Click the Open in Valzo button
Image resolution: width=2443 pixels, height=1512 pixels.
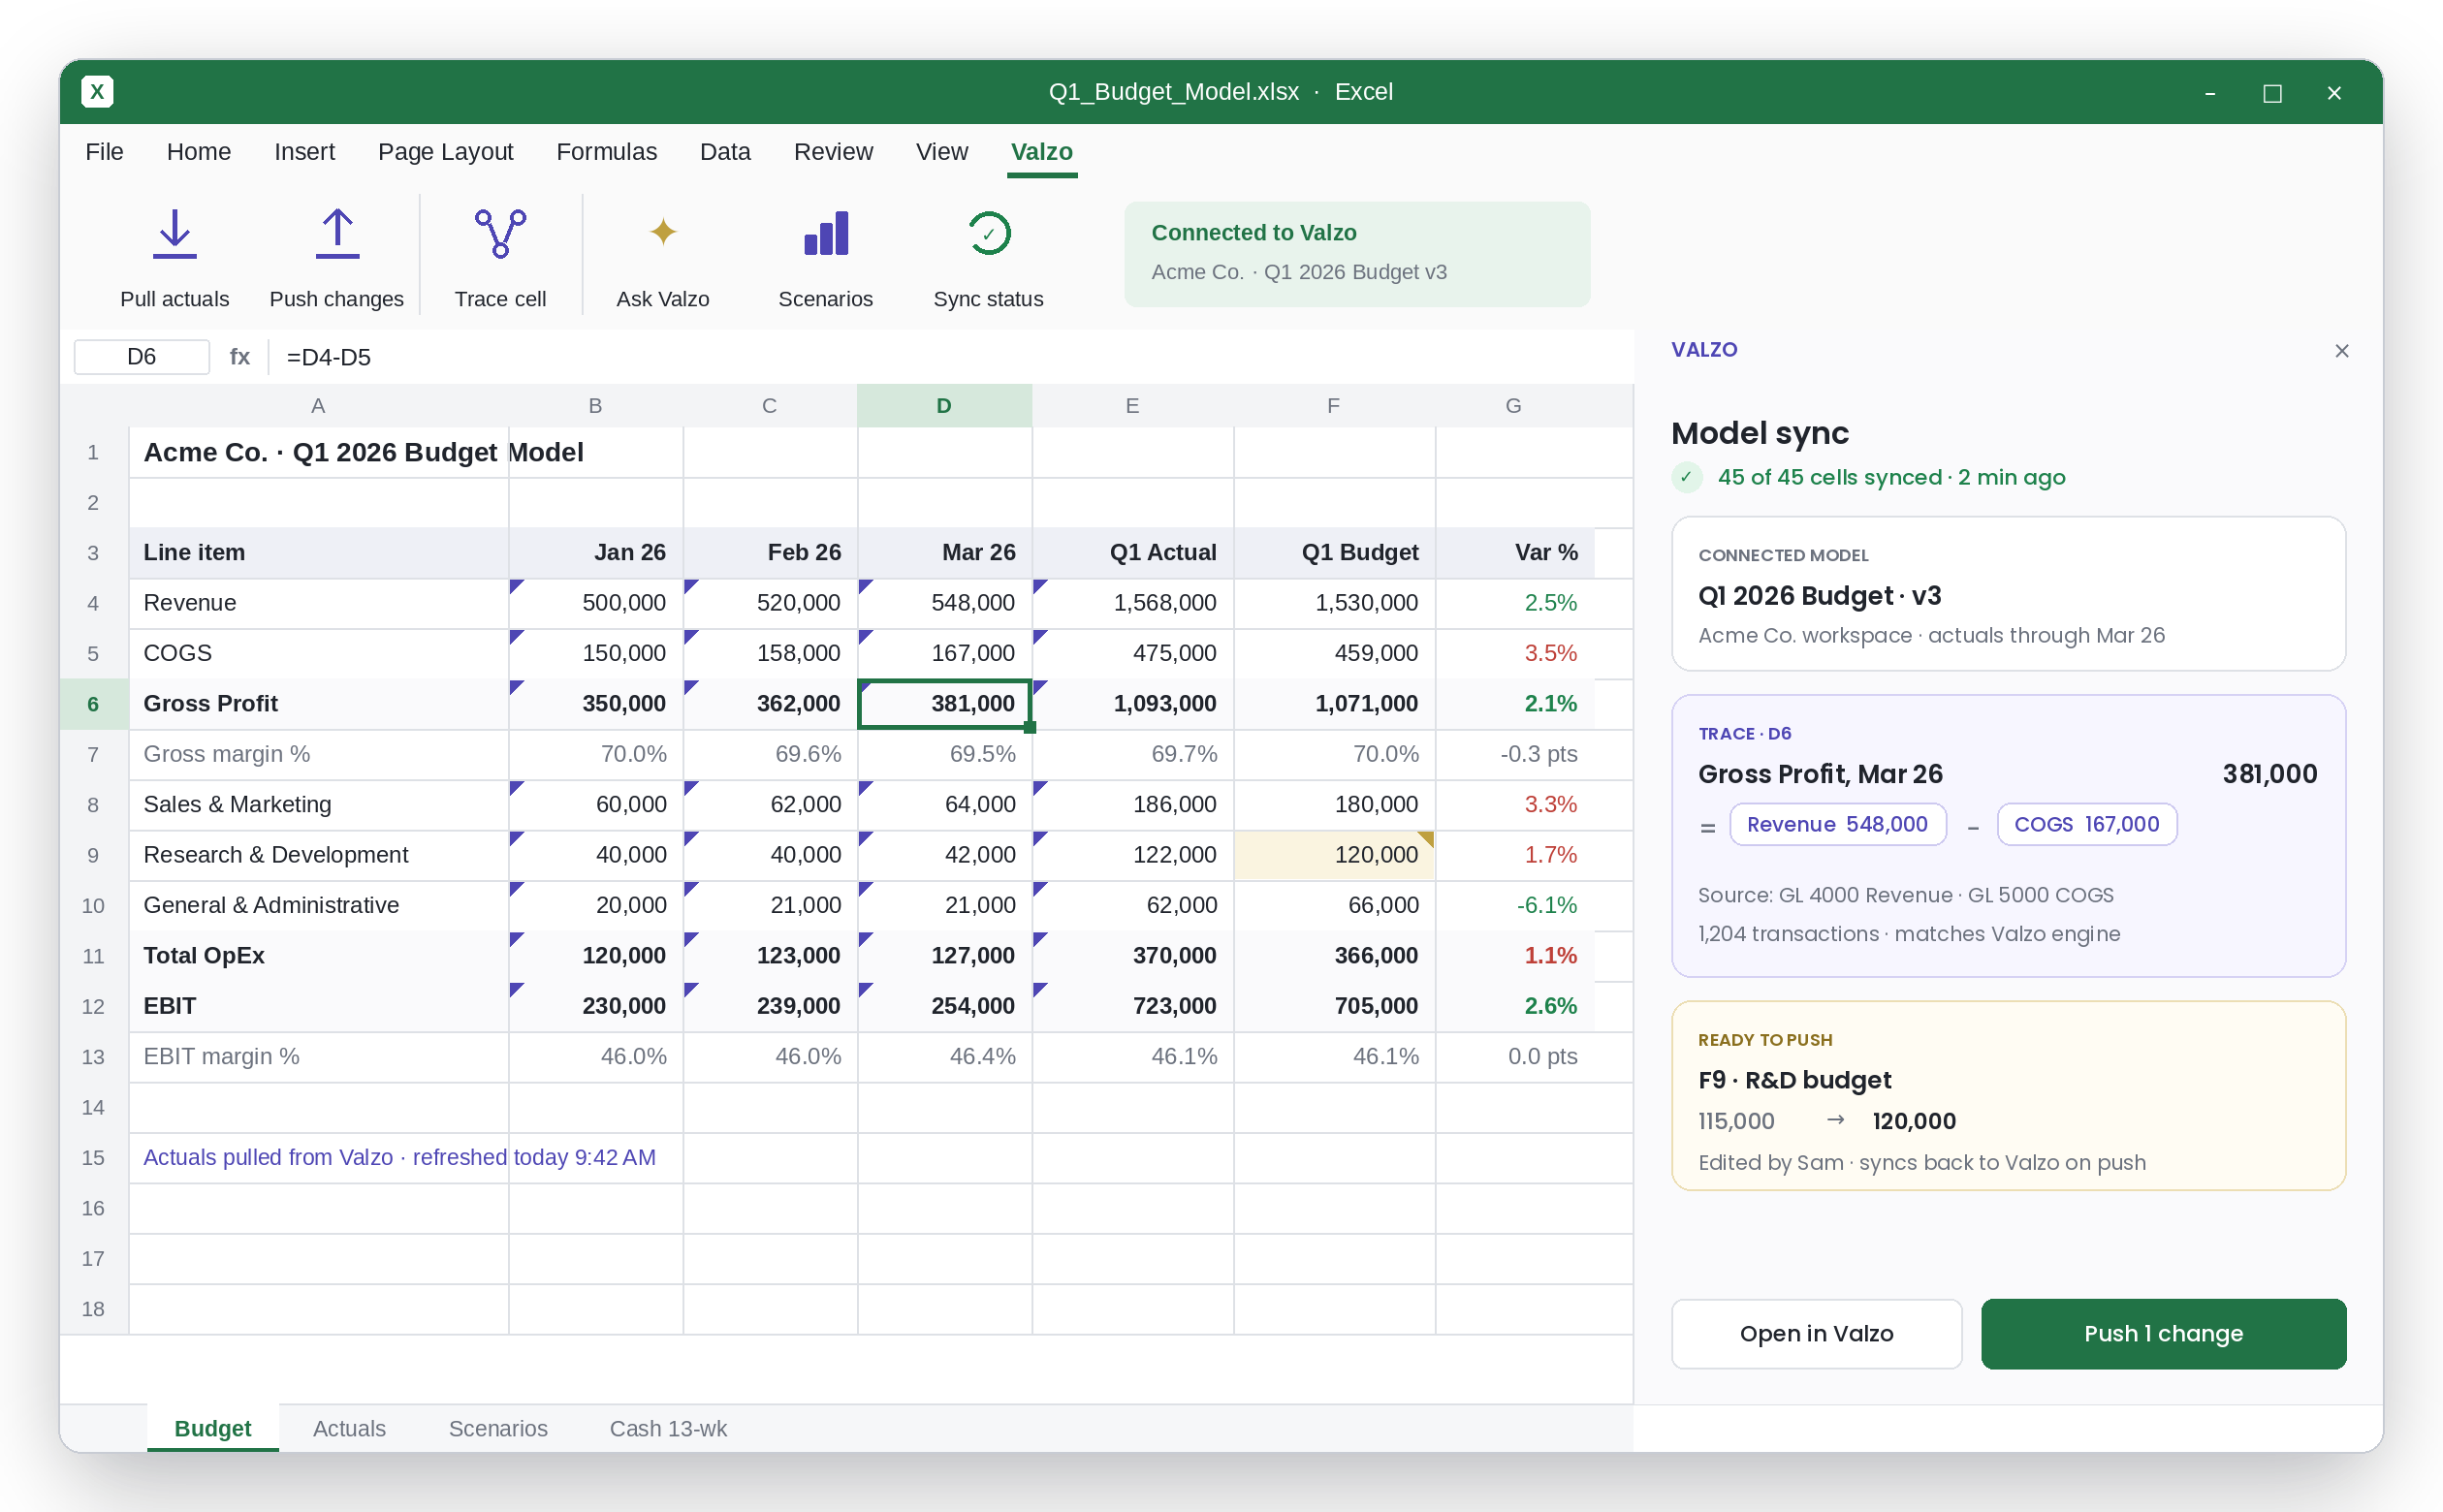coord(1816,1334)
